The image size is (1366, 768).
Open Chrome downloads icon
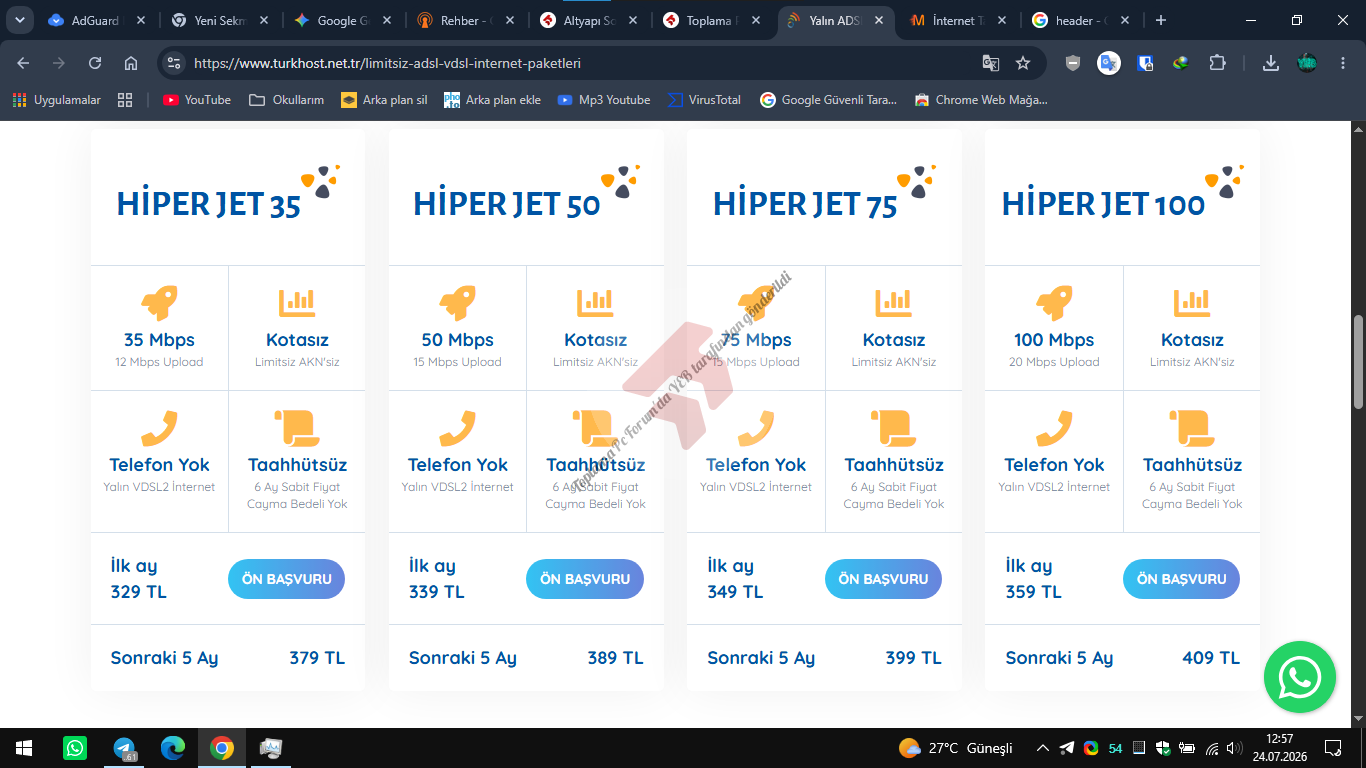[x=1271, y=63]
